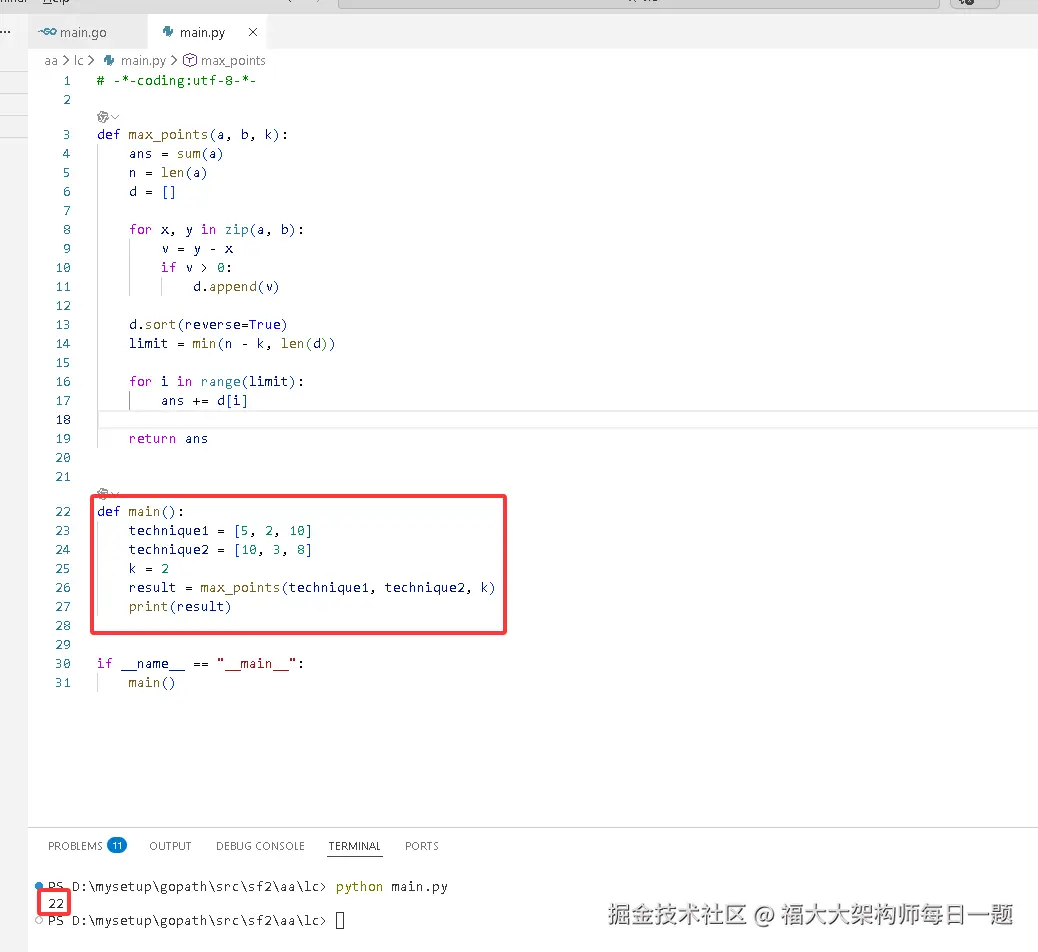Open the DEBUG CONSOLE panel tab
Image resolution: width=1038 pixels, height=952 pixels.
260,846
